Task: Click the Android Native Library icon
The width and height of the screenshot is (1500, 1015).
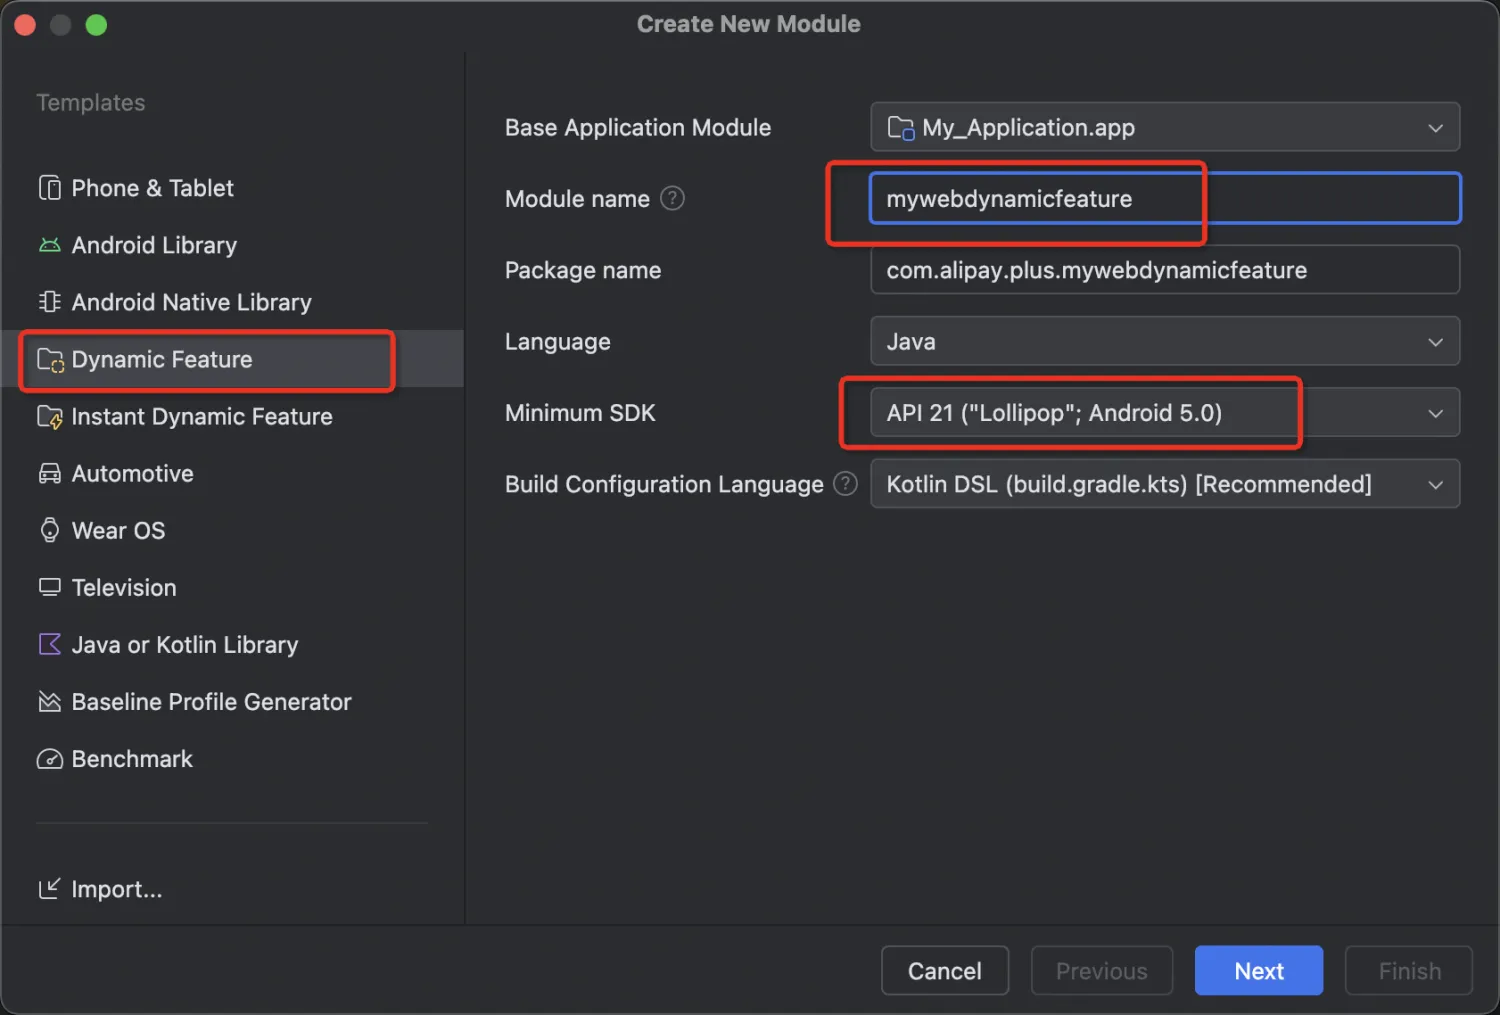Action: coord(49,302)
